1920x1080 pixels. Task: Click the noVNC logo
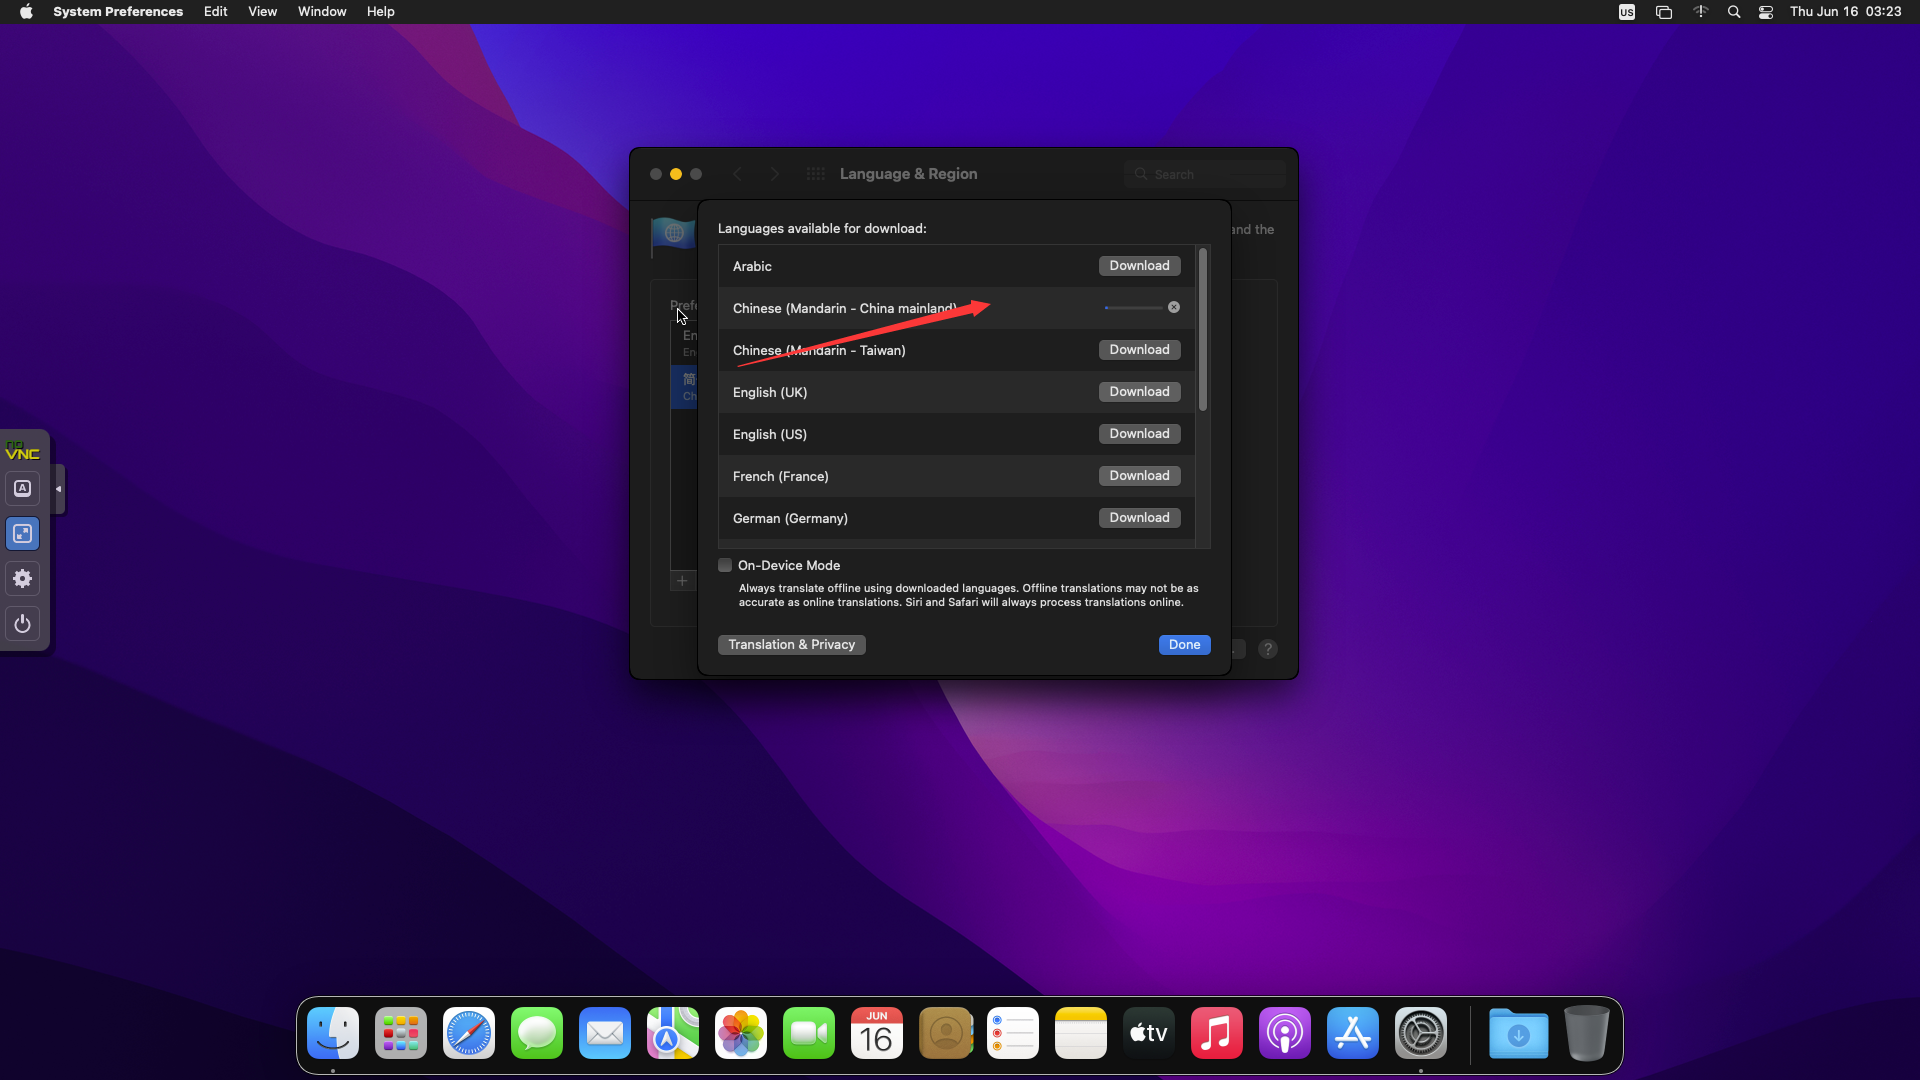pyautogui.click(x=22, y=451)
